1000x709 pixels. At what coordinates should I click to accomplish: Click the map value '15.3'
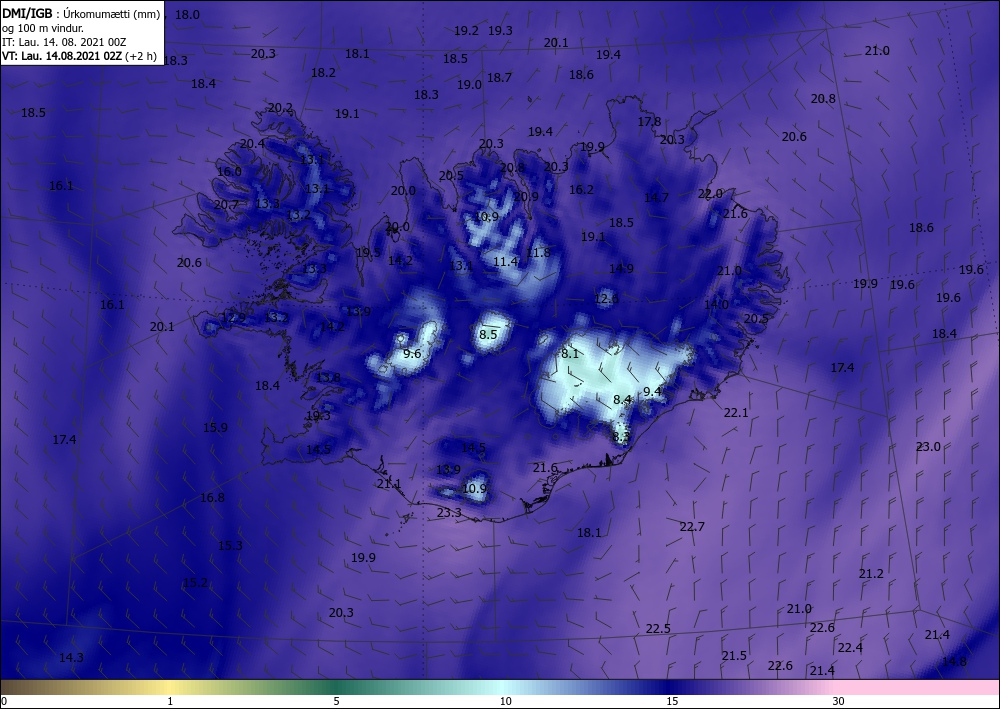230,546
